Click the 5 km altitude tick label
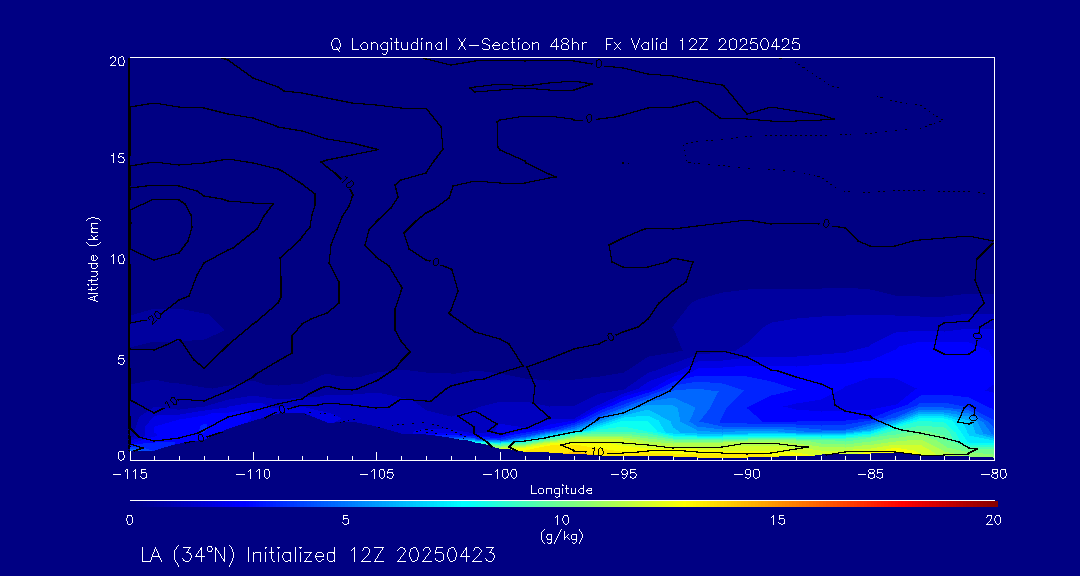The width and height of the screenshot is (1080, 576). tap(118, 359)
